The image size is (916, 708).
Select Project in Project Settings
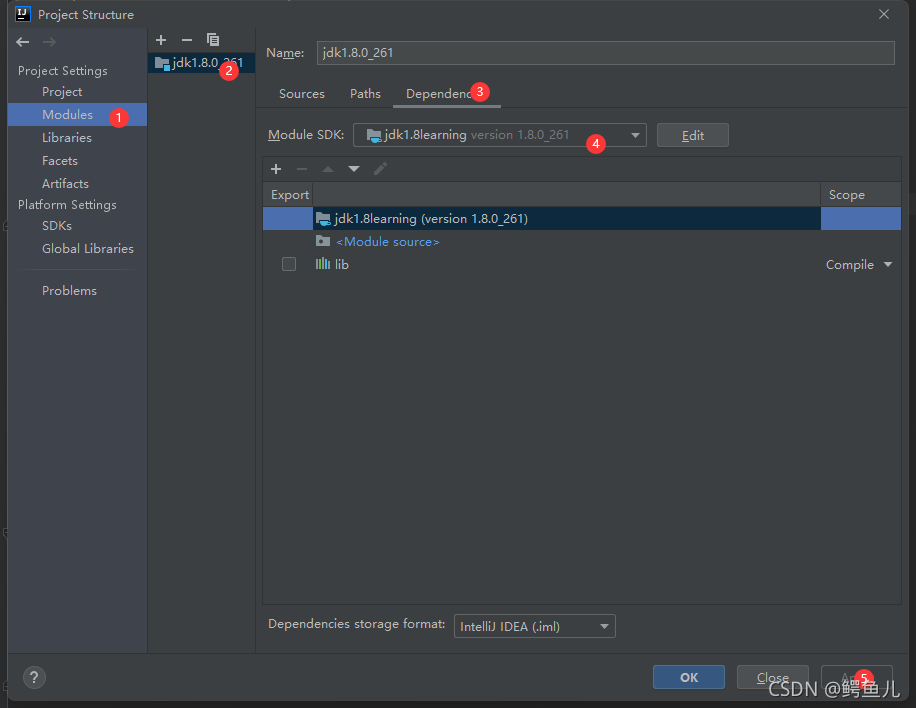(62, 92)
